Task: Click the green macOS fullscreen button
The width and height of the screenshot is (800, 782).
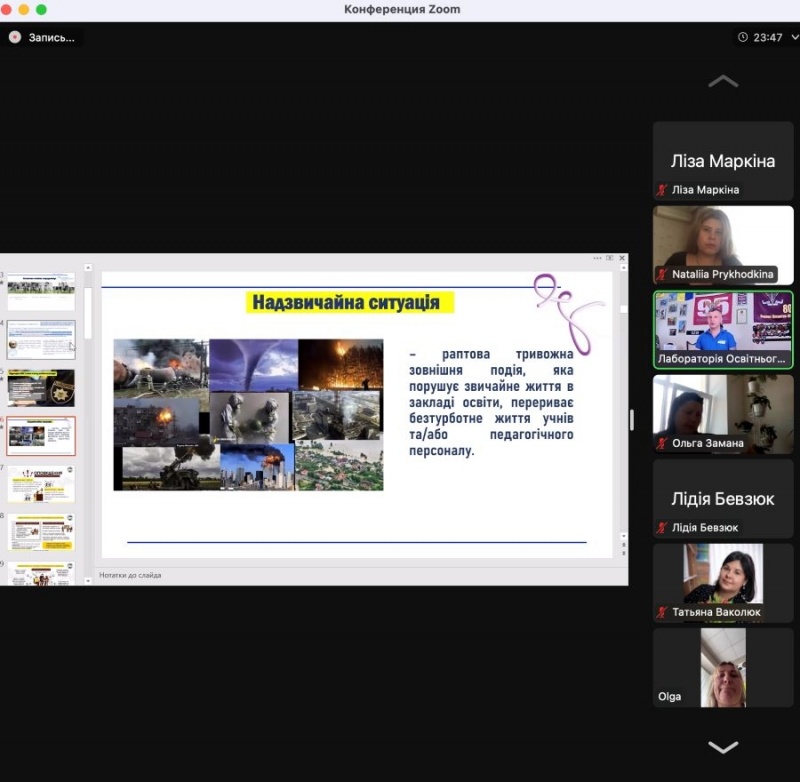Action: (41, 9)
